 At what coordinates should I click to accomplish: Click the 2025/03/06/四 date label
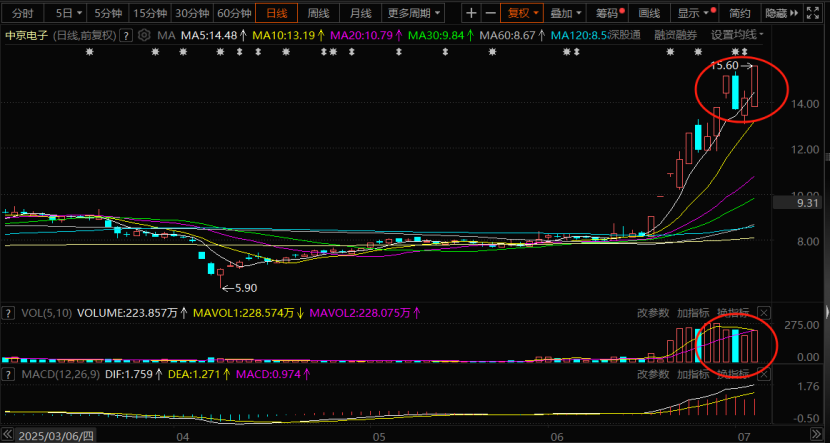pyautogui.click(x=56, y=437)
